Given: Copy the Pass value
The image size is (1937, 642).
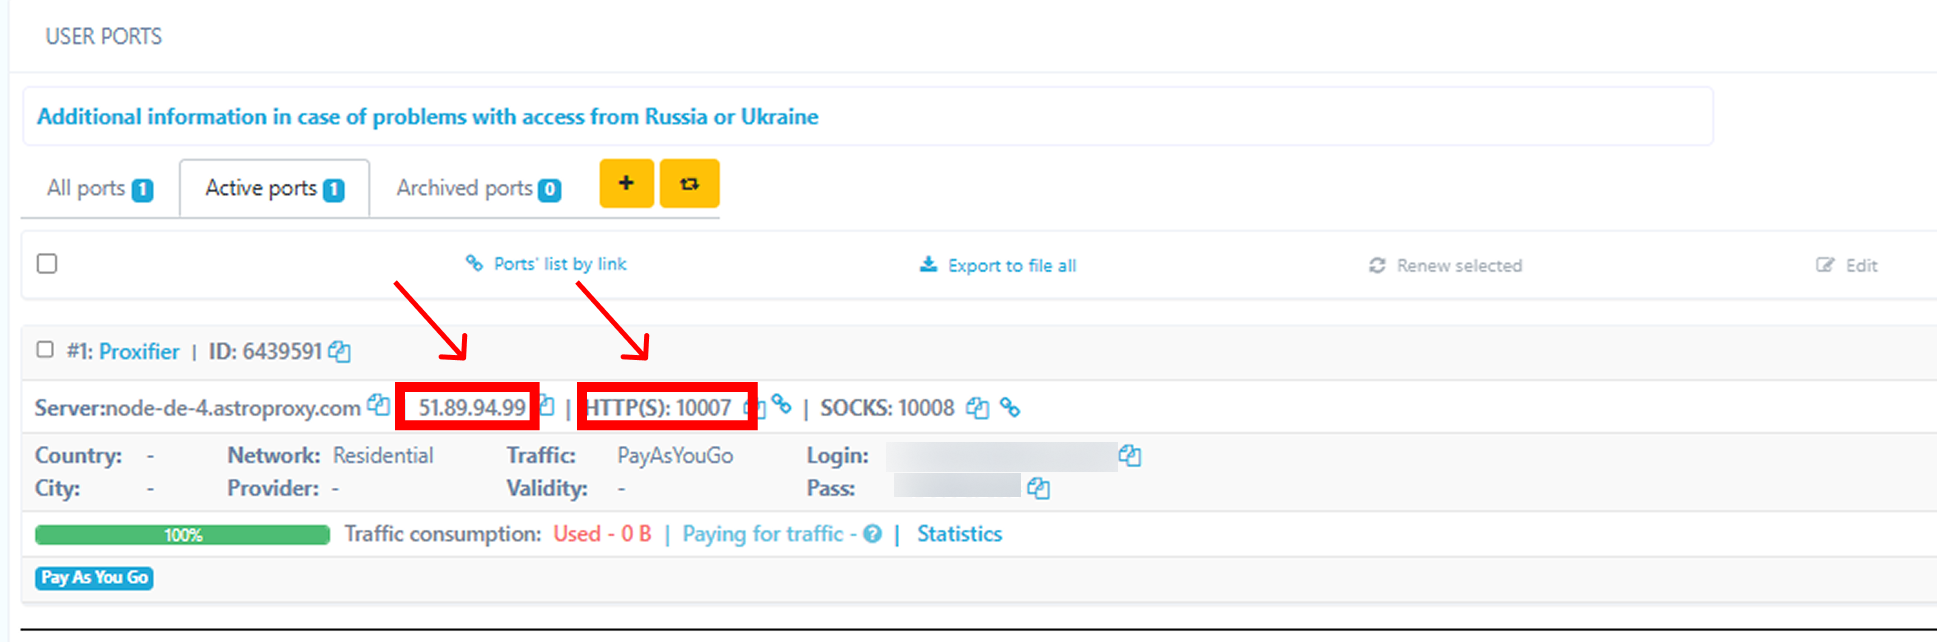Looking at the screenshot, I should coord(1039,489).
